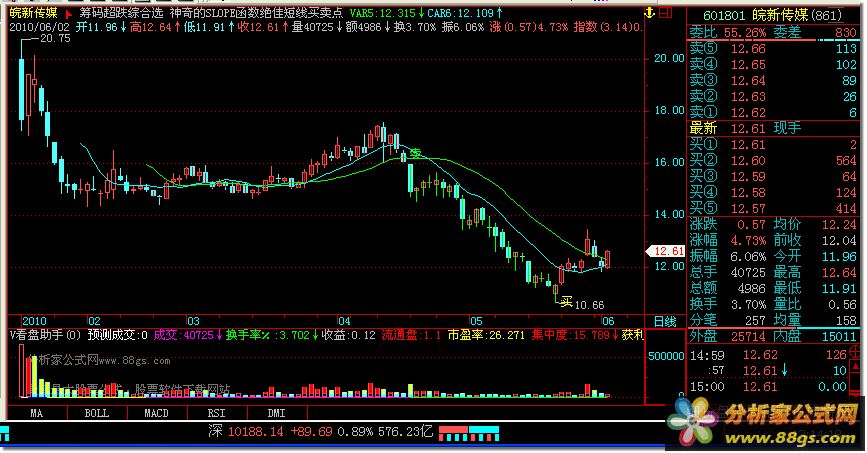Click the 买 buy signal marker at 10.66

[565, 299]
